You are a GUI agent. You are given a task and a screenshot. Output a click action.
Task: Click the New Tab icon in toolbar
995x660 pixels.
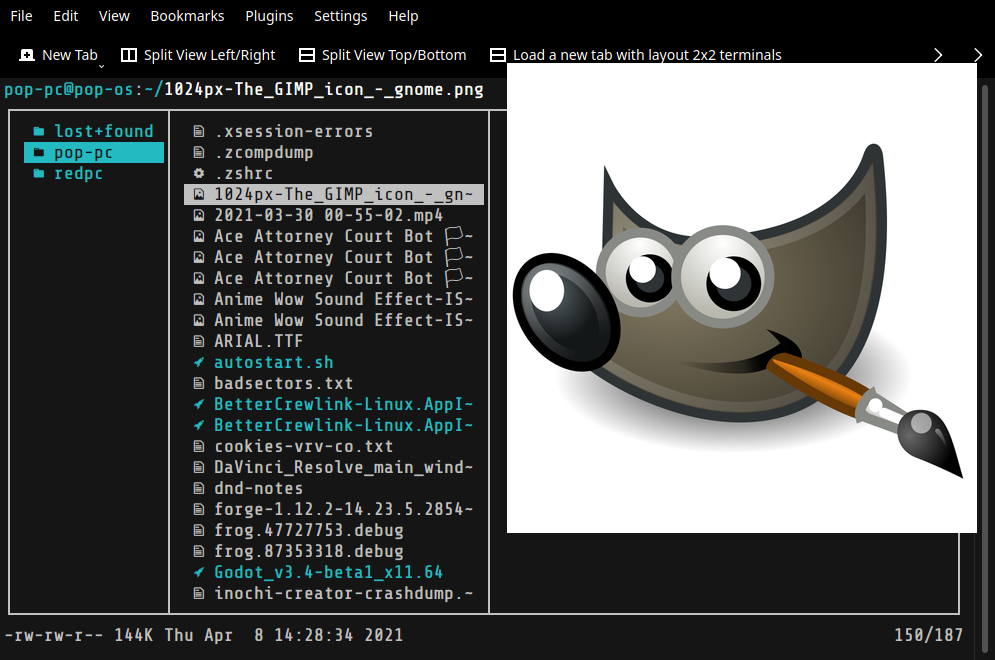pos(27,55)
